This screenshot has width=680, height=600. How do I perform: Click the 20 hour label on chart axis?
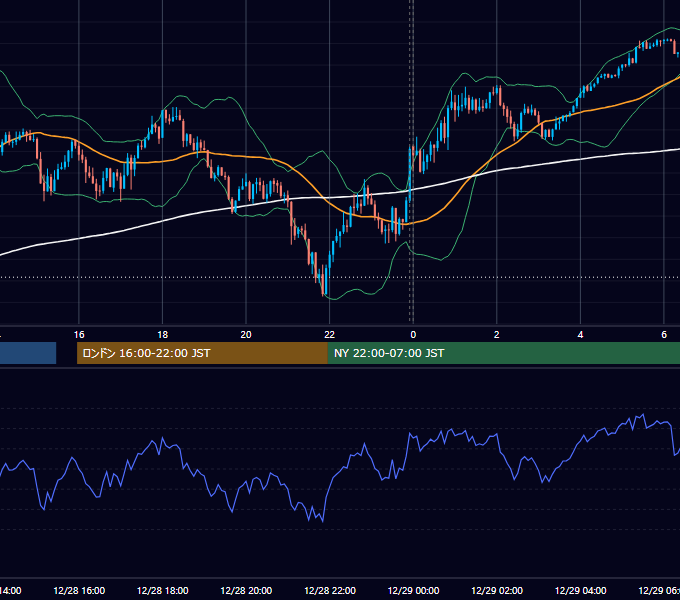click(246, 335)
